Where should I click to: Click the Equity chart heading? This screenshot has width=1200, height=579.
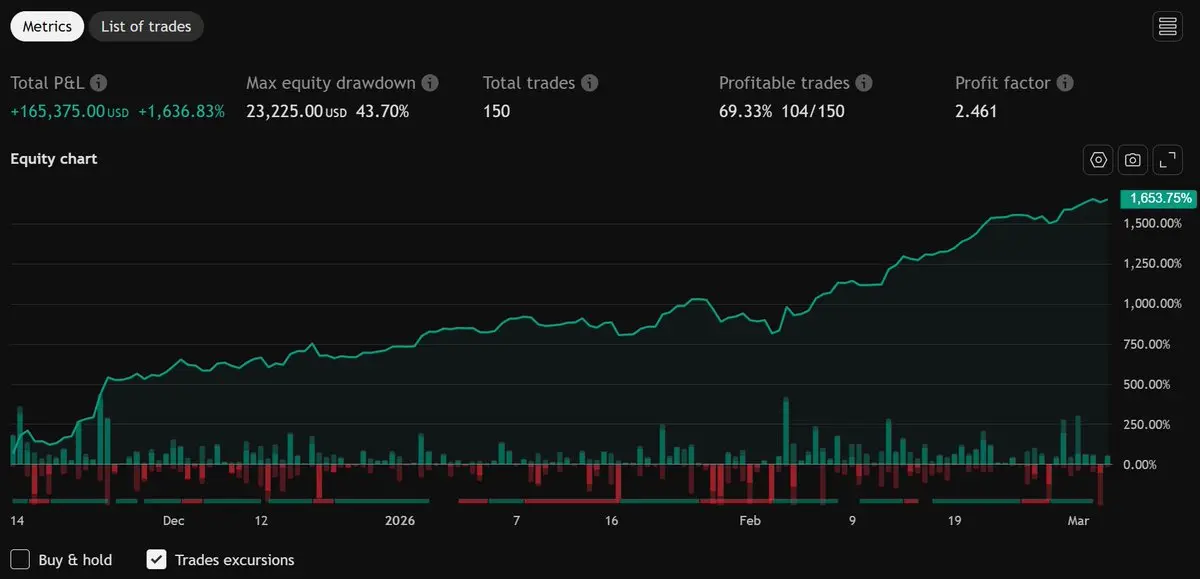pos(54,159)
